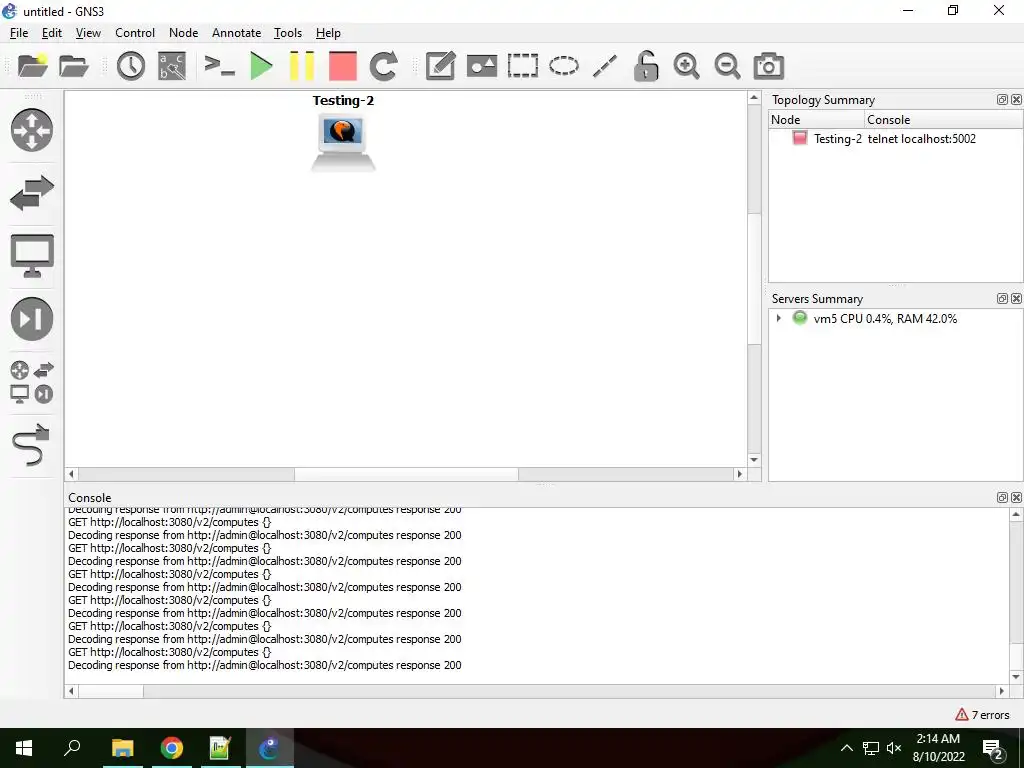Click the Console column header
Screen dimensions: 1024x768
(x=944, y=120)
